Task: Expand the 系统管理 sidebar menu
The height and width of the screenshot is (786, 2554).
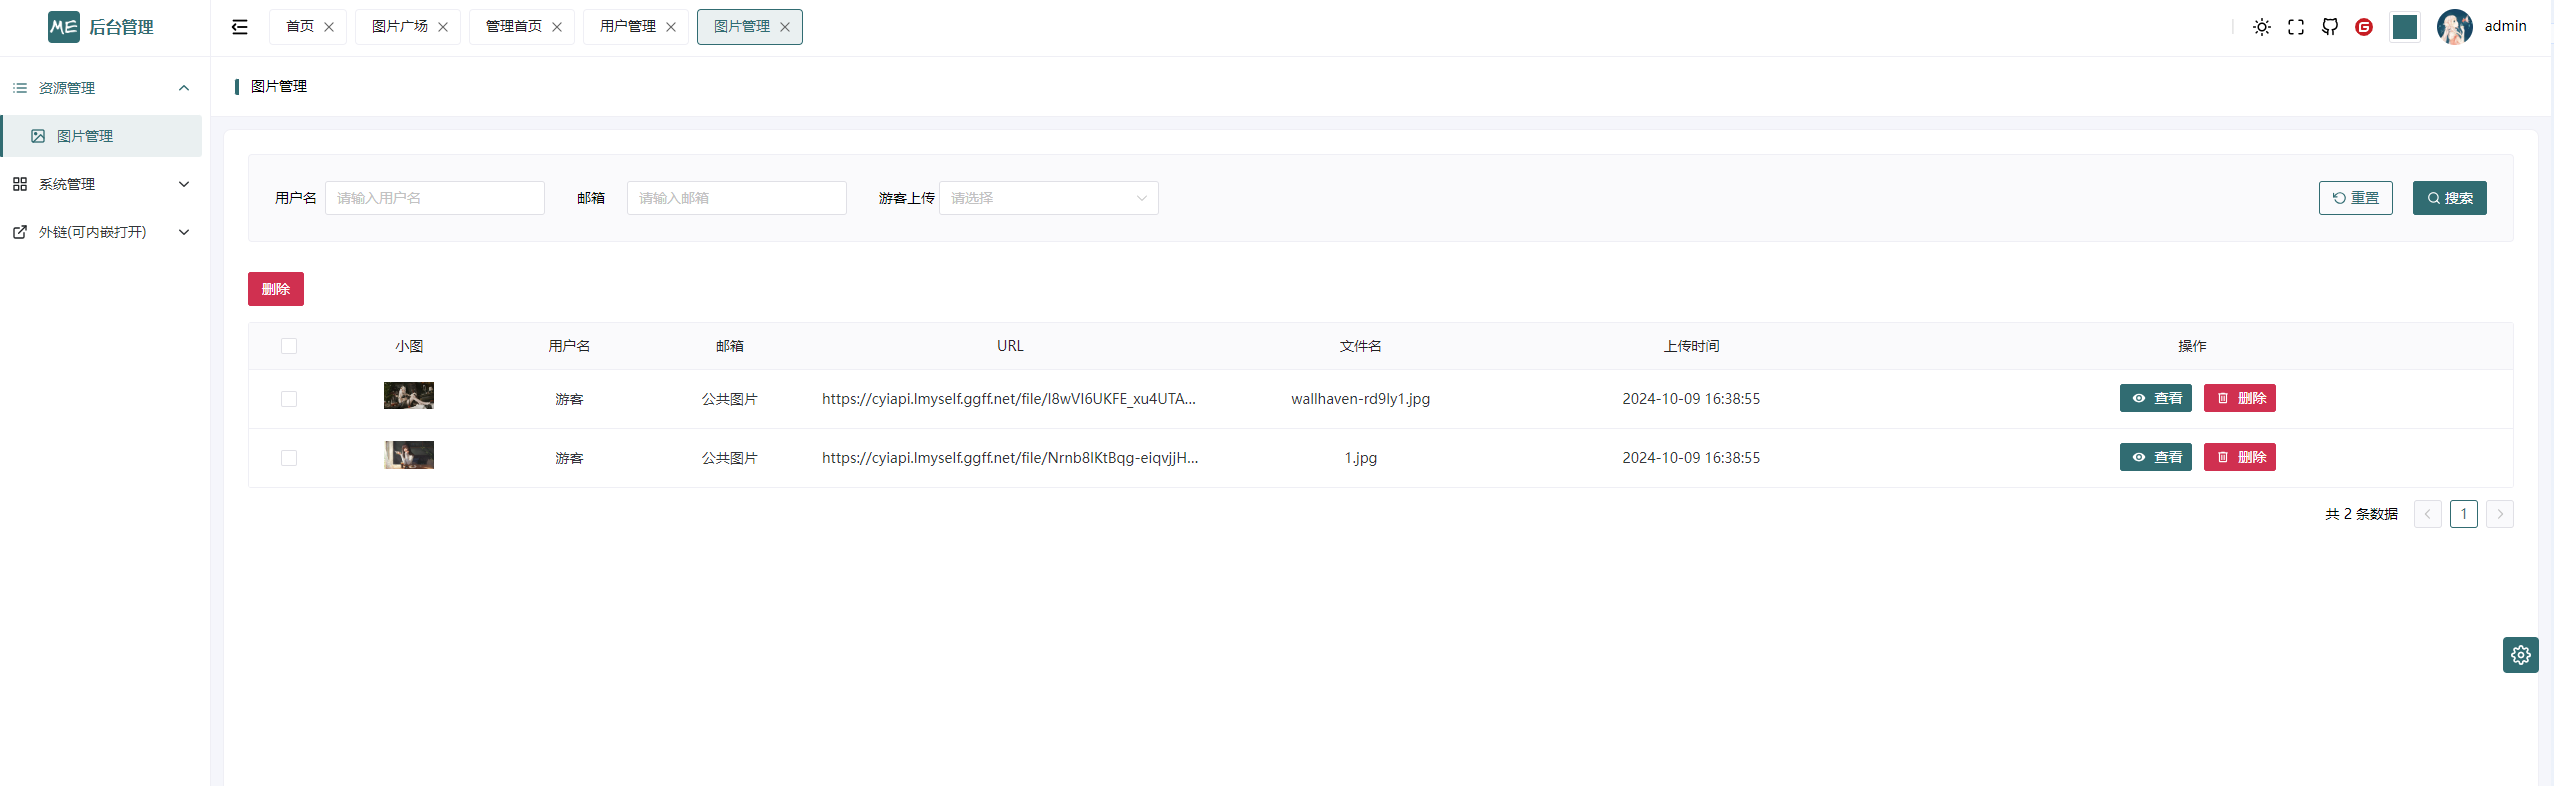Action: click(100, 184)
